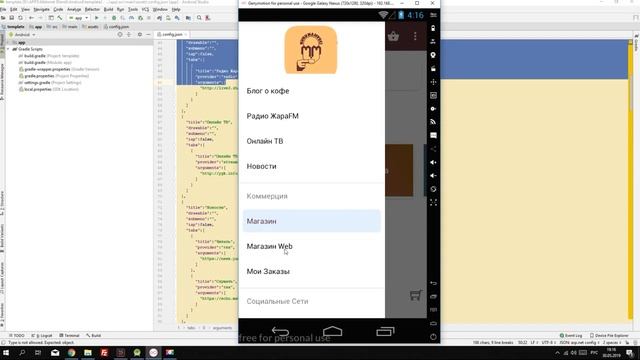Open the Device File Explorer panel
Screen dimensions: 640x360
609,336
